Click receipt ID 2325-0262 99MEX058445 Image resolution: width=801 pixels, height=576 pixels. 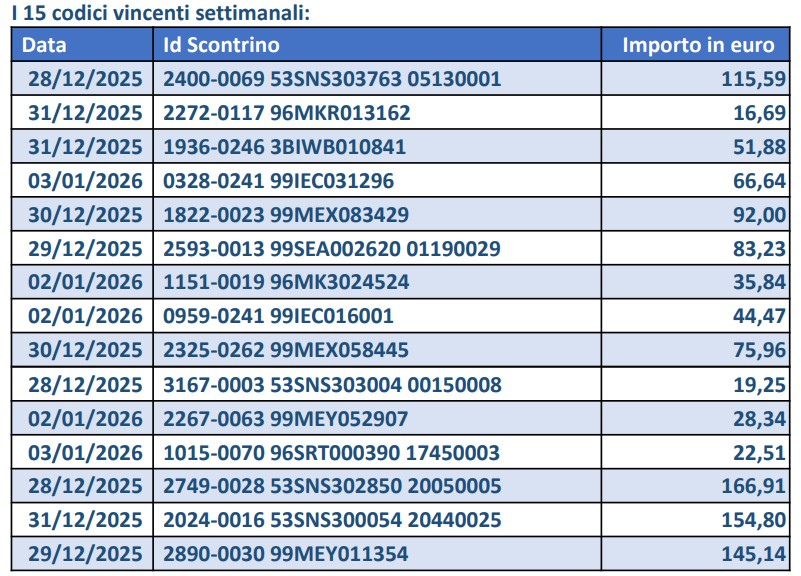coord(286,350)
